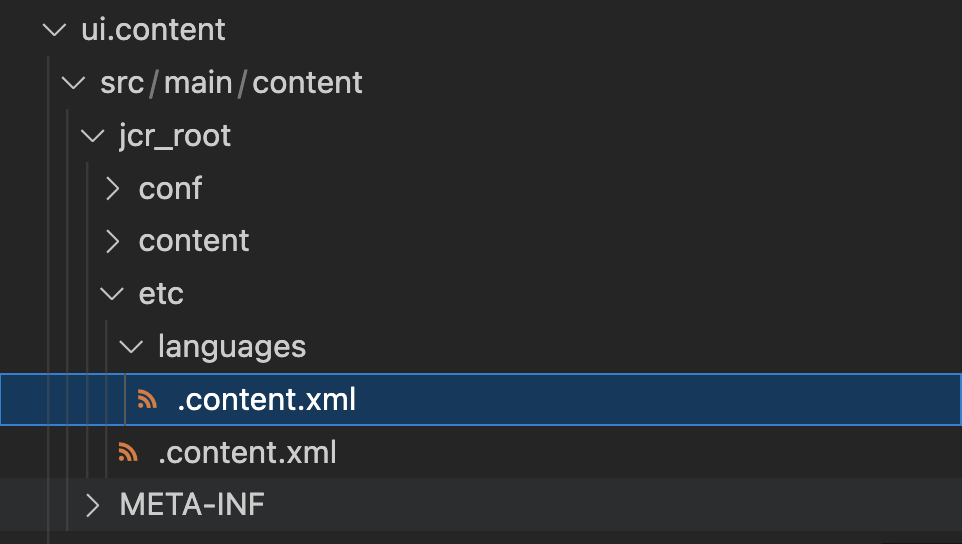
Task: Select the META-INF folder name
Action: coord(192,506)
